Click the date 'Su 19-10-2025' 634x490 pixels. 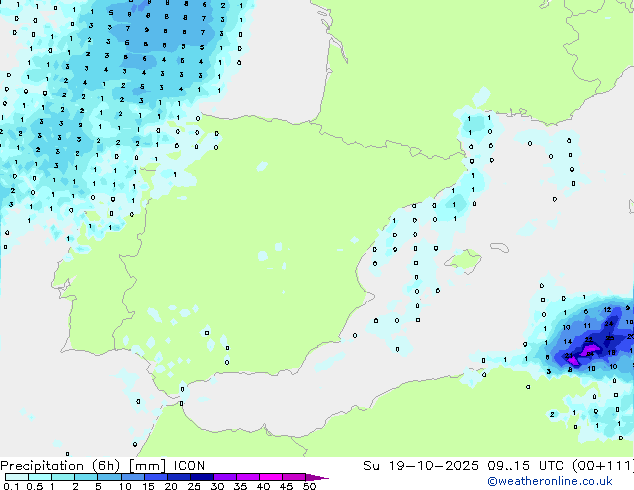(x=421, y=466)
